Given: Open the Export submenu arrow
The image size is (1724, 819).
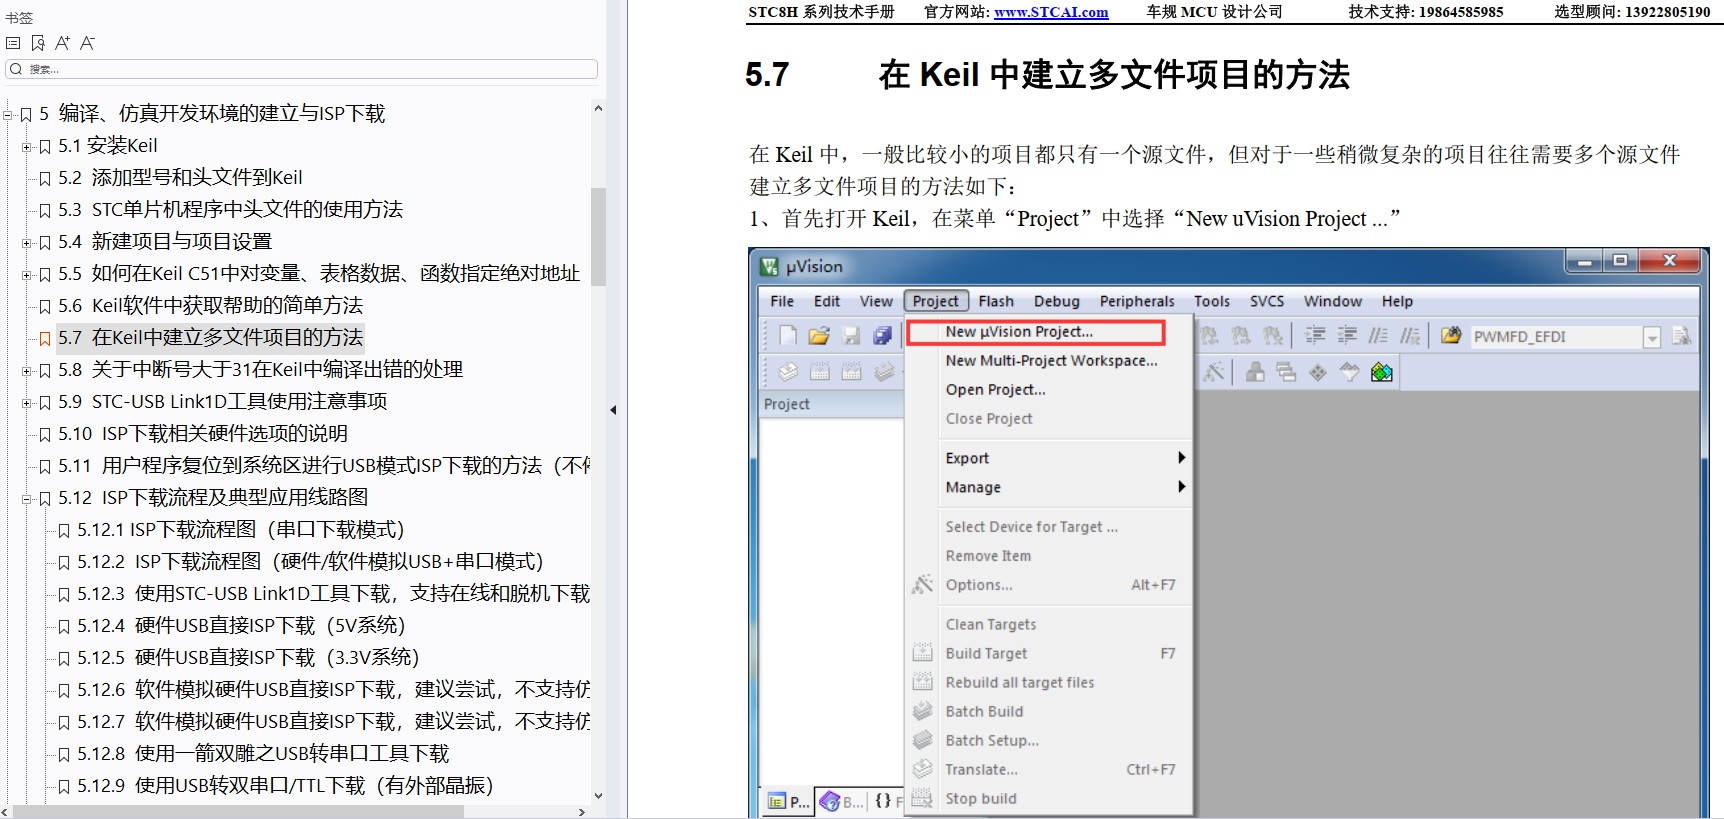Looking at the screenshot, I should point(1181,458).
